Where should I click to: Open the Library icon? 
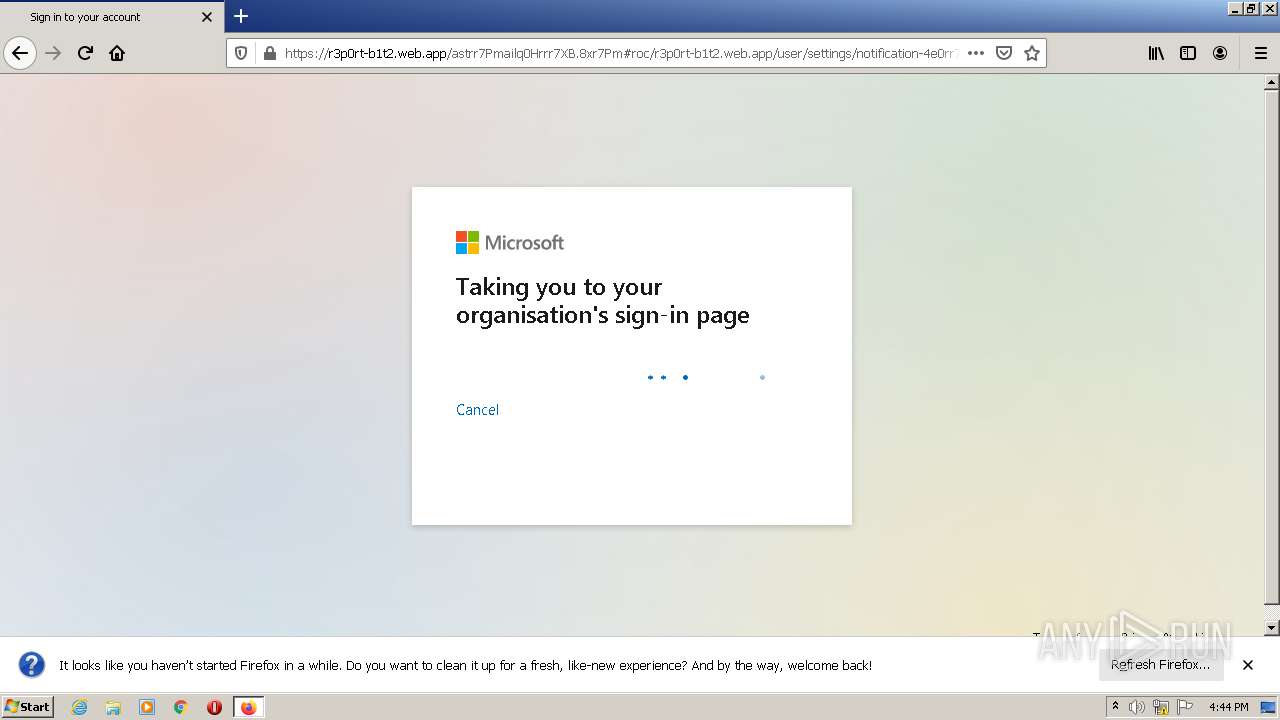(1156, 53)
